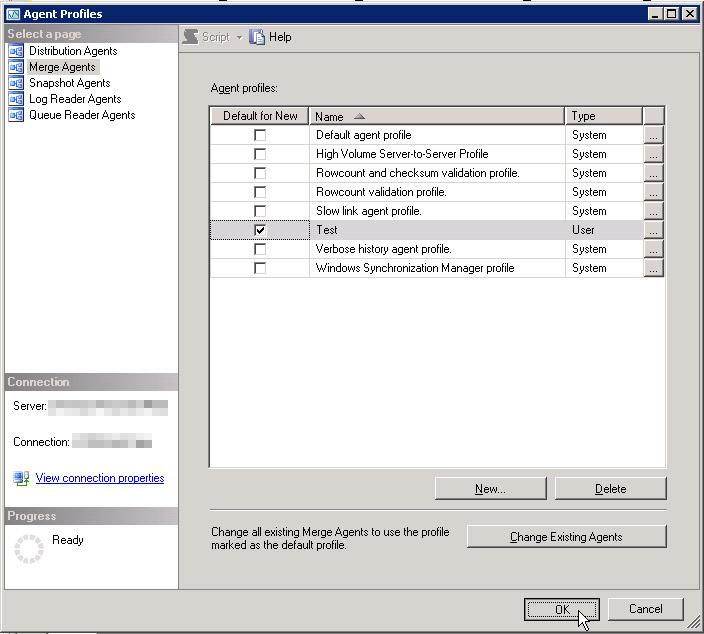
Task: Open details for Windows Synchronization Manager profile
Action: [x=653, y=268]
